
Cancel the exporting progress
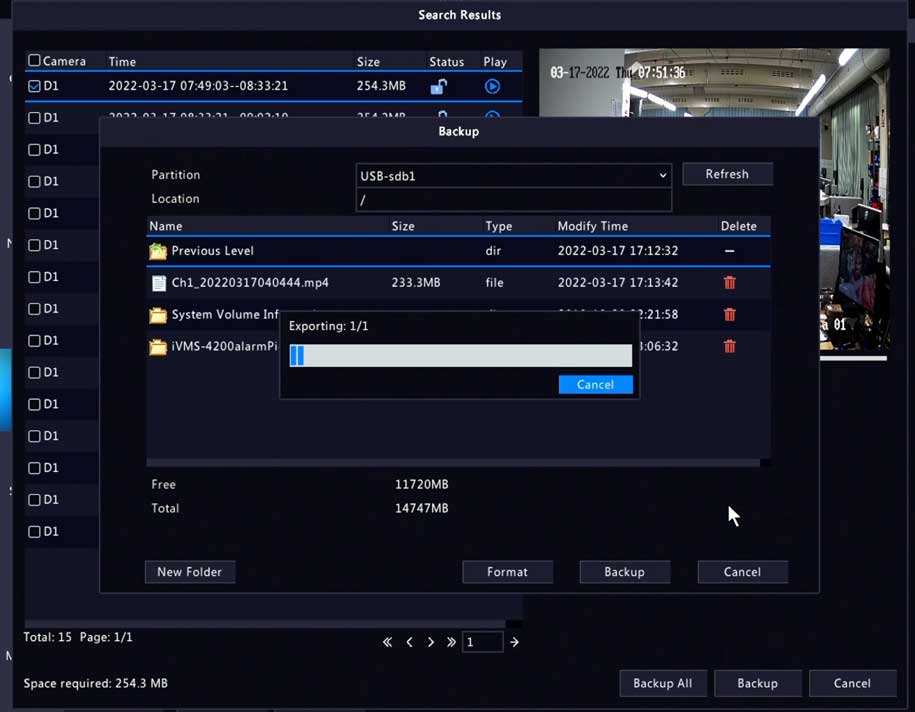point(595,385)
